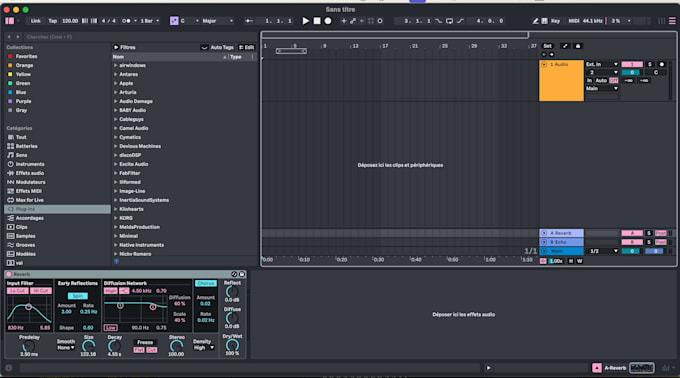Click the Edit button in the browser
Screen dimensions: 680x378
[247, 47]
